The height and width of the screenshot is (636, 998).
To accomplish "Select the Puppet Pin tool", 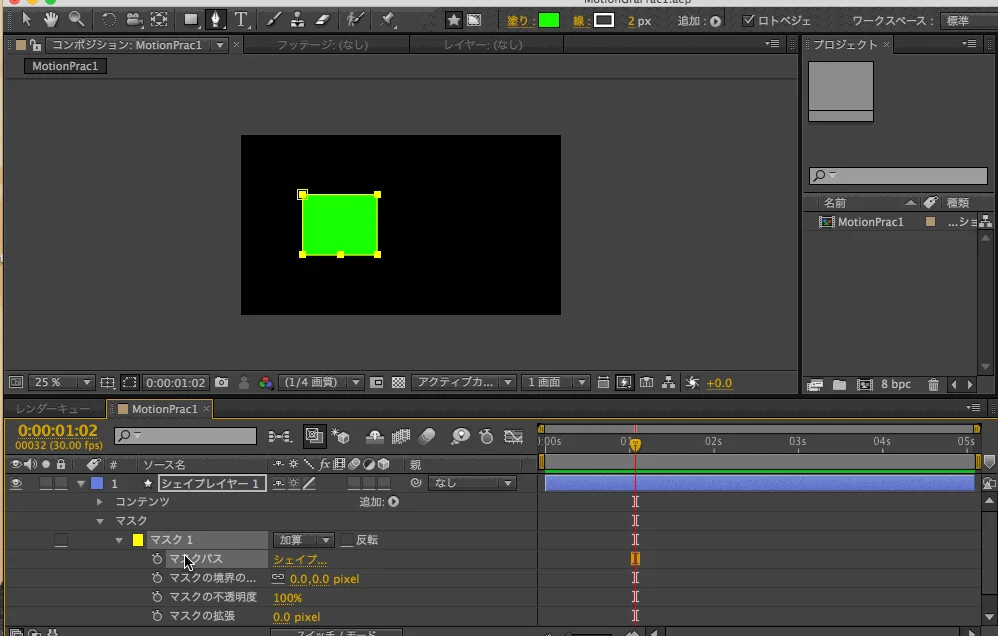I will [x=386, y=19].
